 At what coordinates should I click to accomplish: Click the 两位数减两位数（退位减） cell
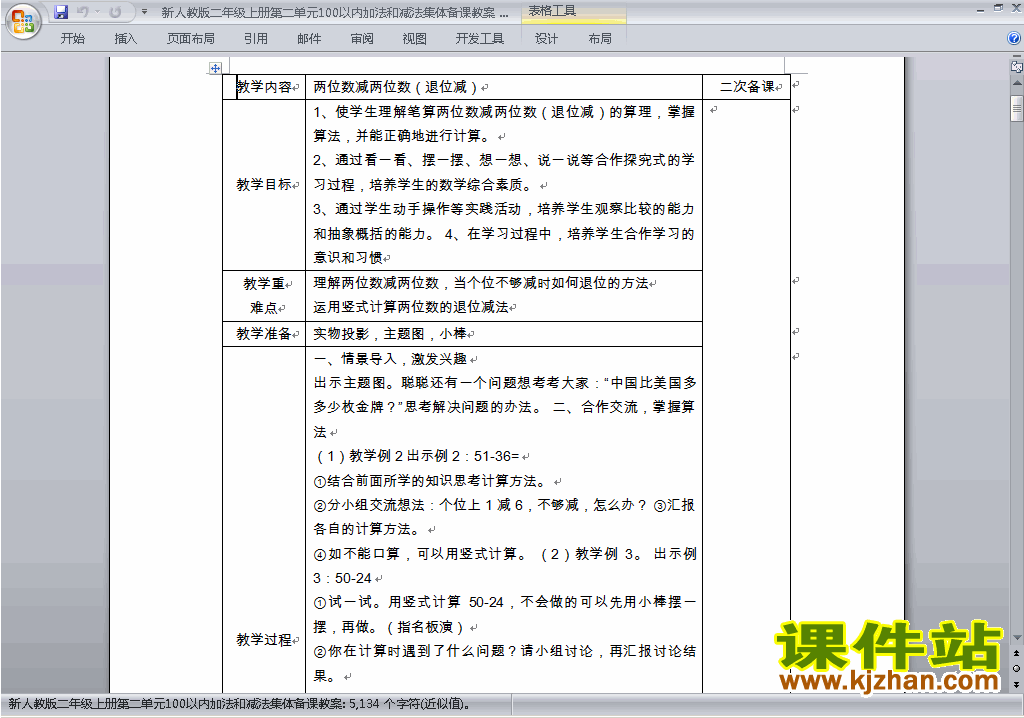[504, 87]
